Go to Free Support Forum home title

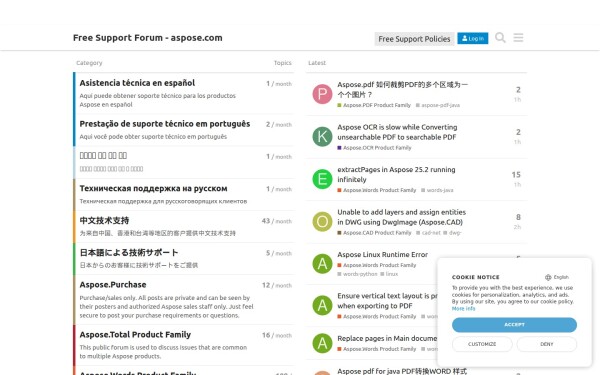148,38
